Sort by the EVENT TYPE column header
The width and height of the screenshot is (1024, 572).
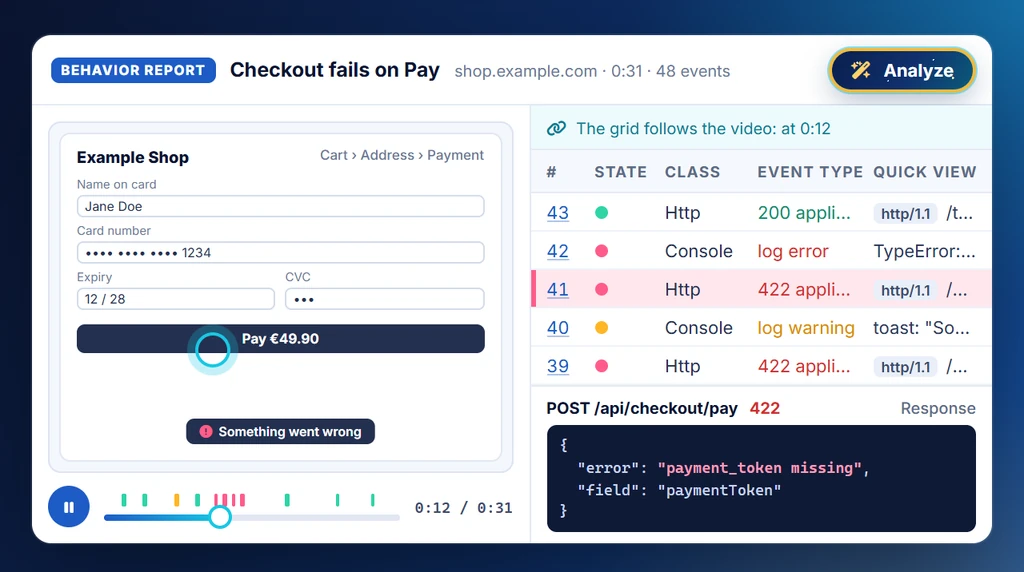(x=810, y=172)
